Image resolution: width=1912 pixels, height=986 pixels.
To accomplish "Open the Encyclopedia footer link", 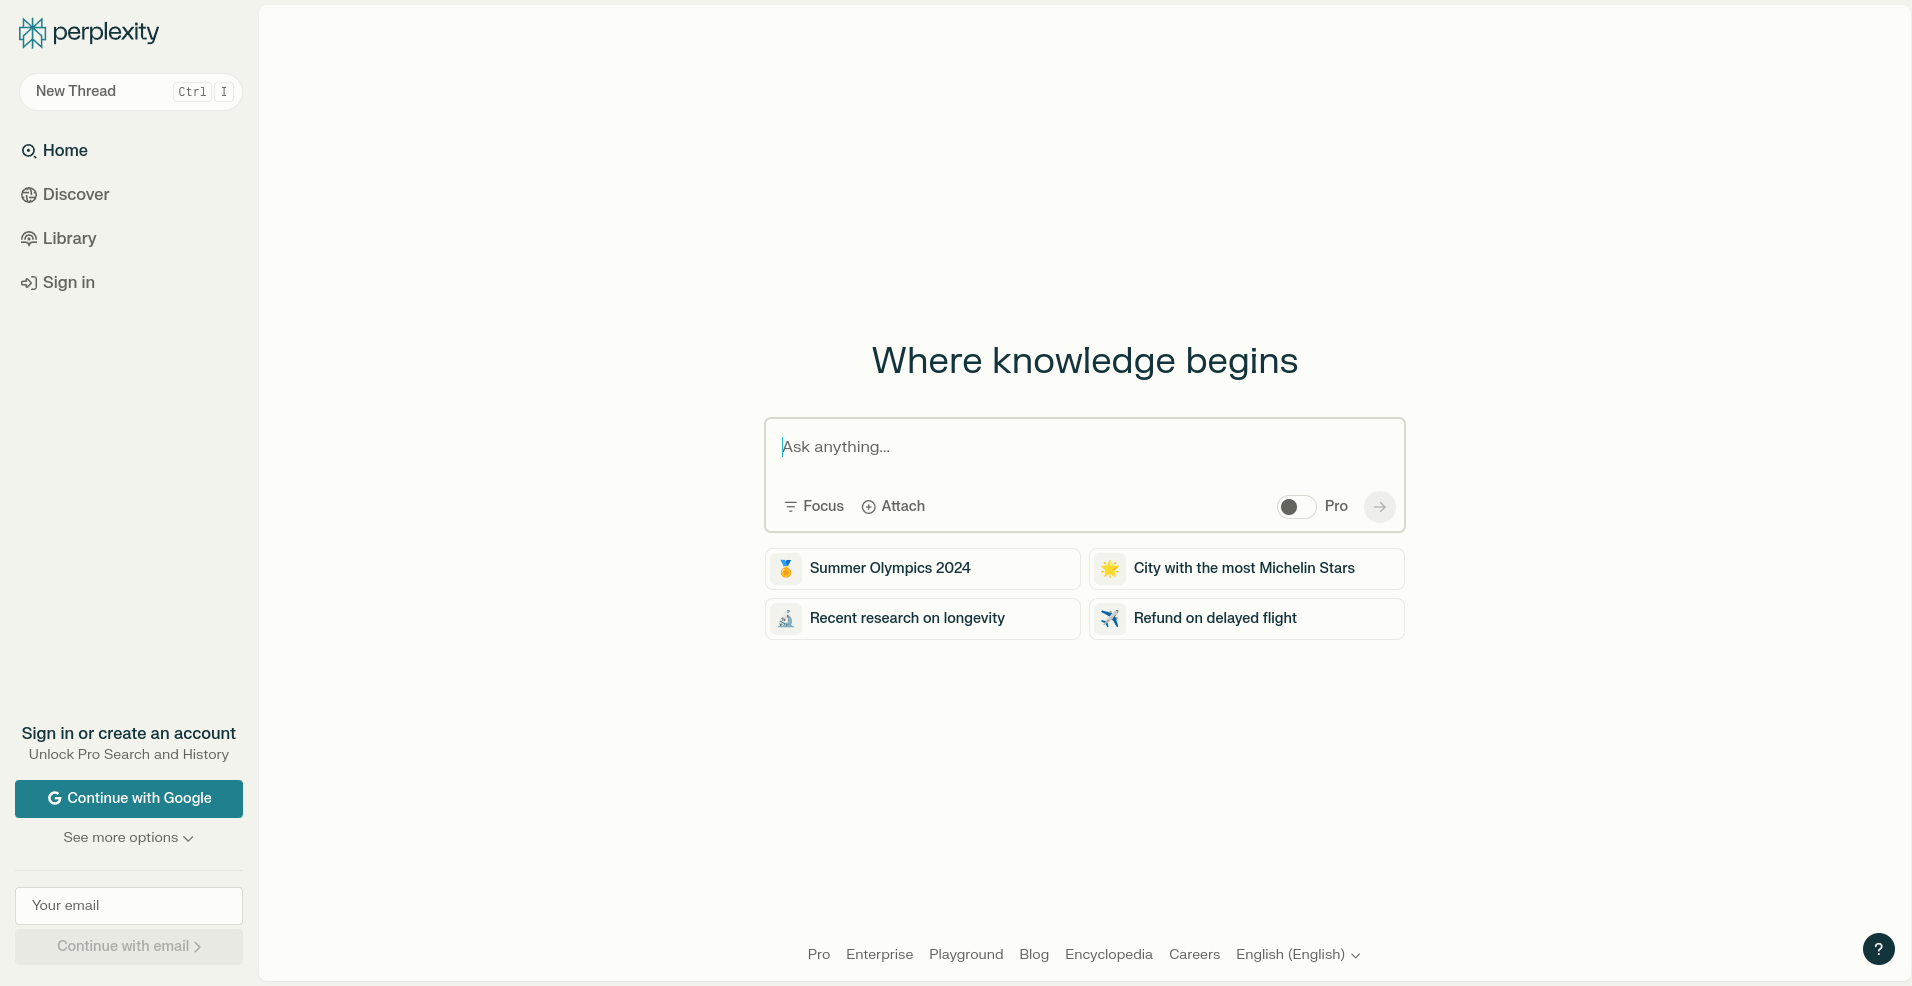I will coord(1109,955).
